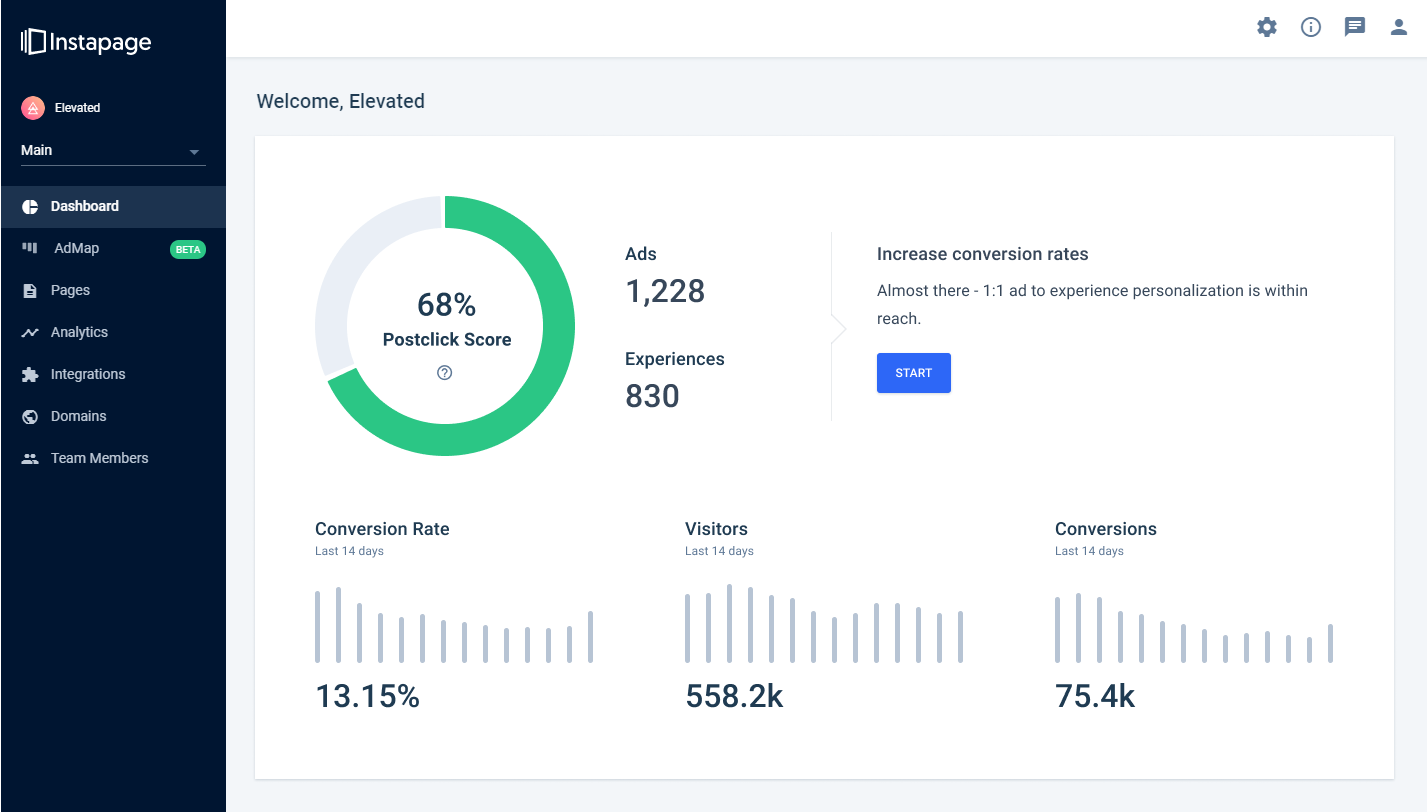The width and height of the screenshot is (1427, 812).
Task: Go to the Domains section
Action: tap(77, 416)
